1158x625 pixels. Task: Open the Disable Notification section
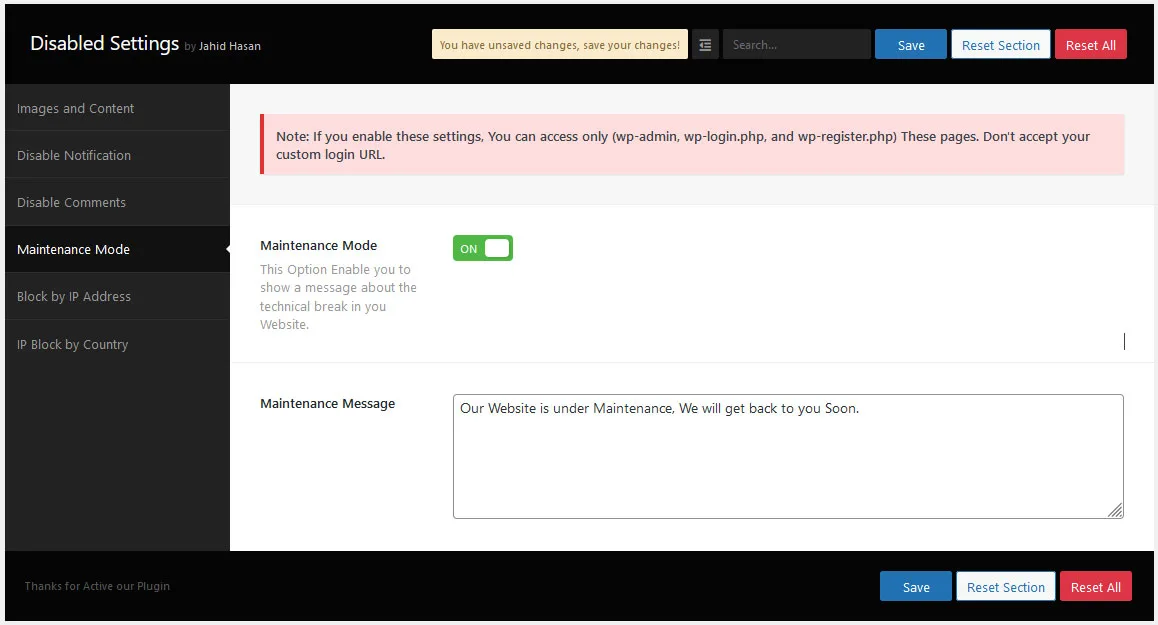(x=117, y=155)
